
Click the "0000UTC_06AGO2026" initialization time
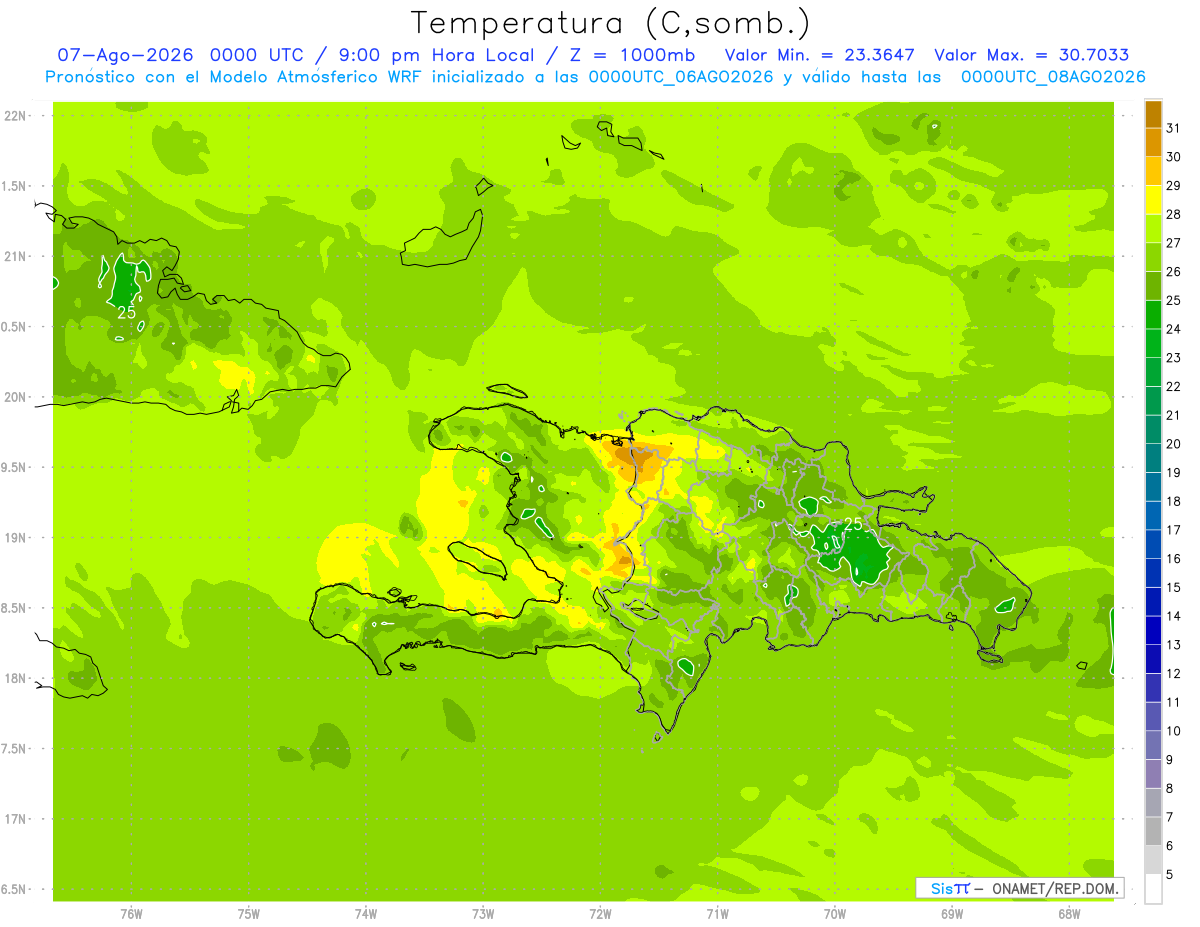point(681,77)
